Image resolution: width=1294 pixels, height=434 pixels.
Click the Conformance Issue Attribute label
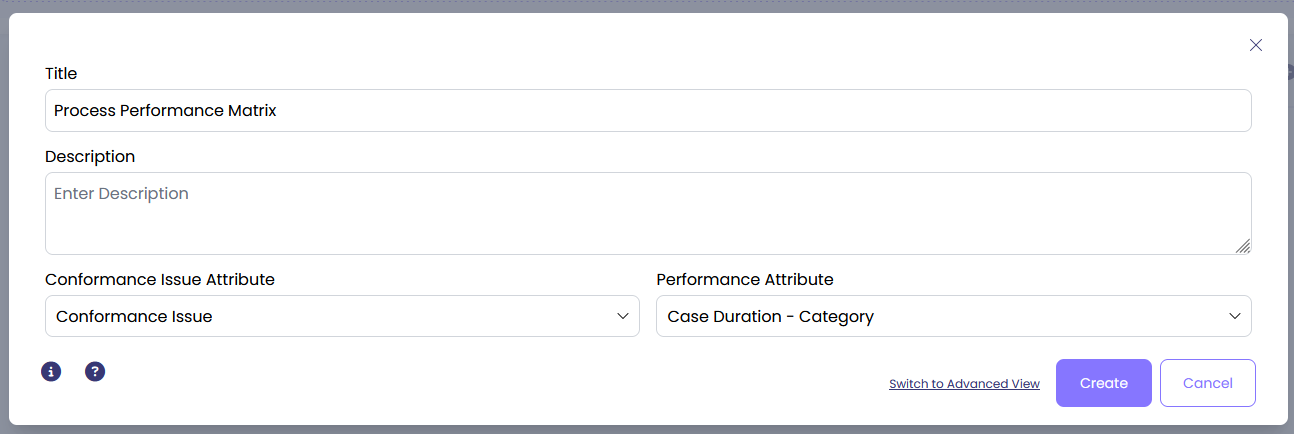point(160,279)
